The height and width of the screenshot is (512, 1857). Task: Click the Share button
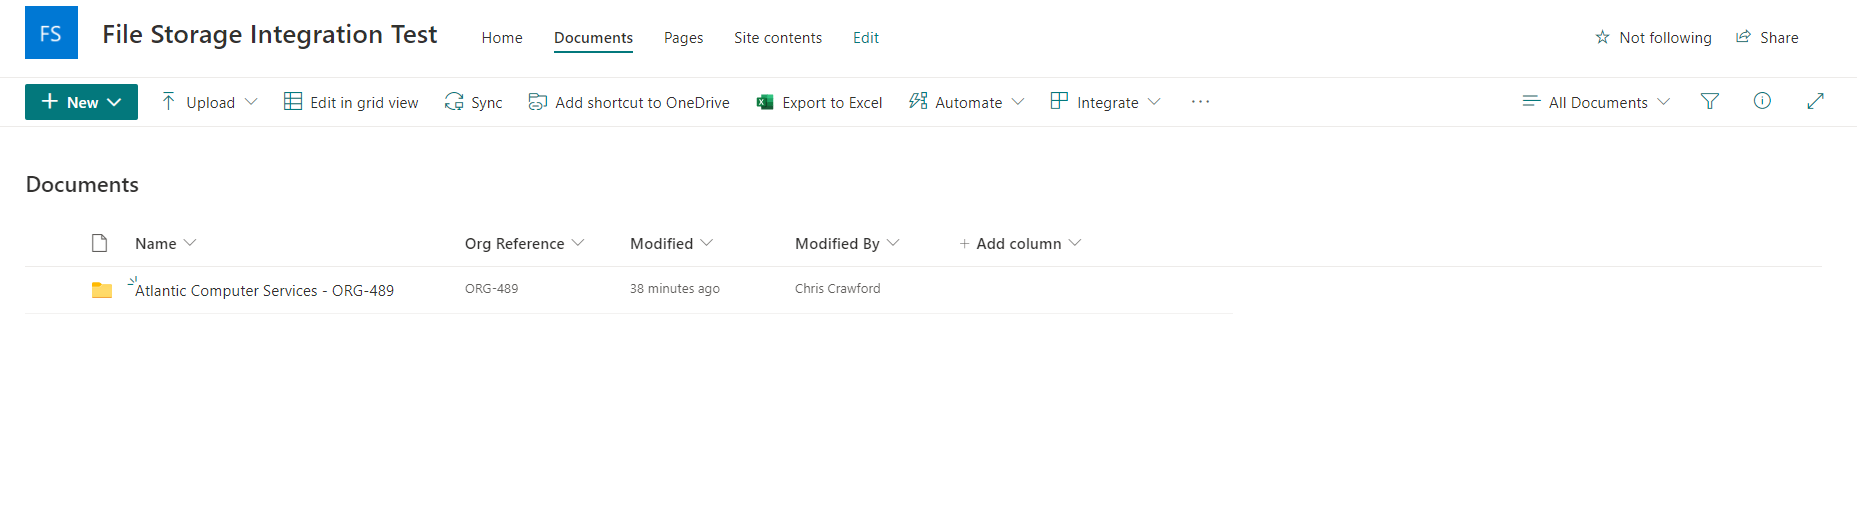pos(1767,37)
